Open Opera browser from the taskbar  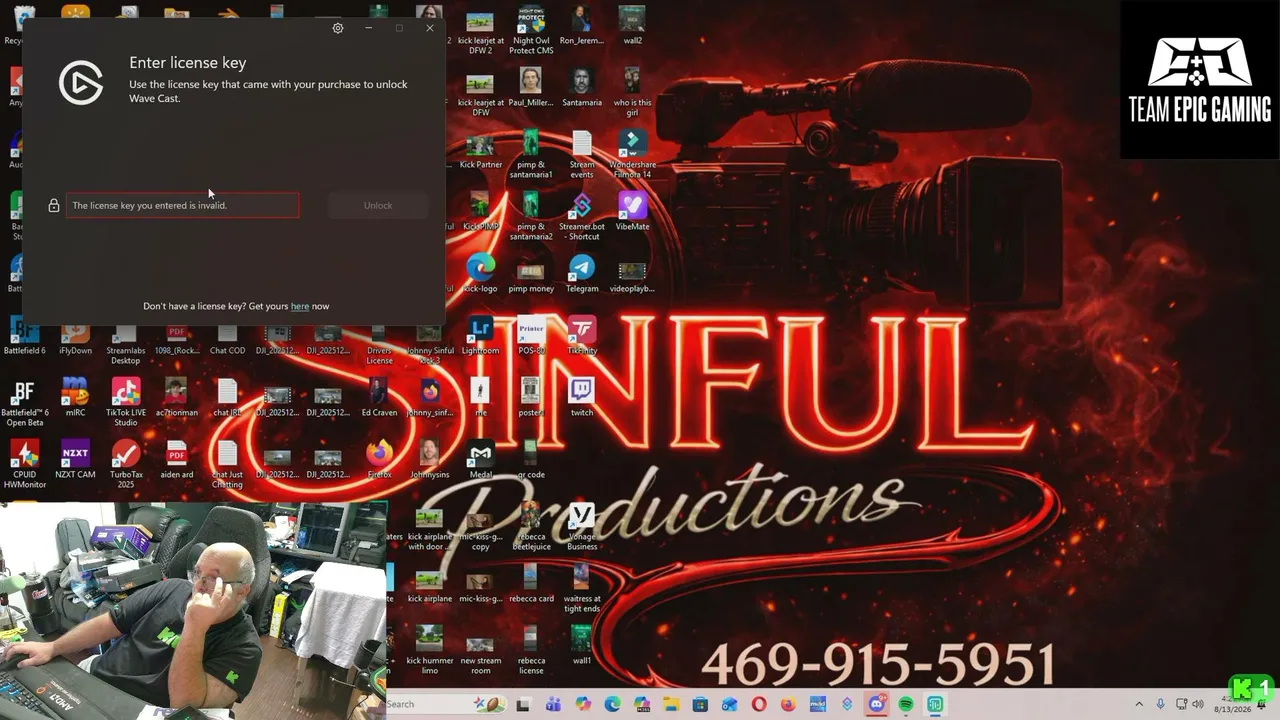pyautogui.click(x=759, y=704)
